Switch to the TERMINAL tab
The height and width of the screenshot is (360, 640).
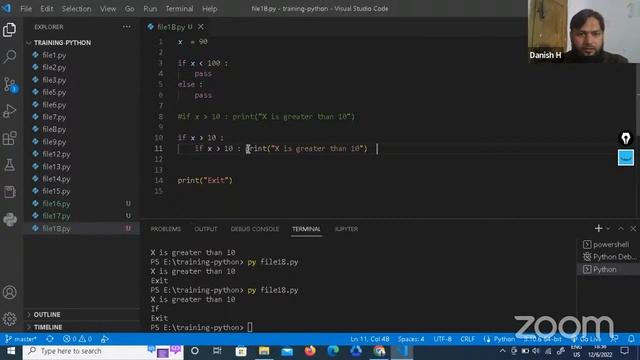pyautogui.click(x=306, y=229)
